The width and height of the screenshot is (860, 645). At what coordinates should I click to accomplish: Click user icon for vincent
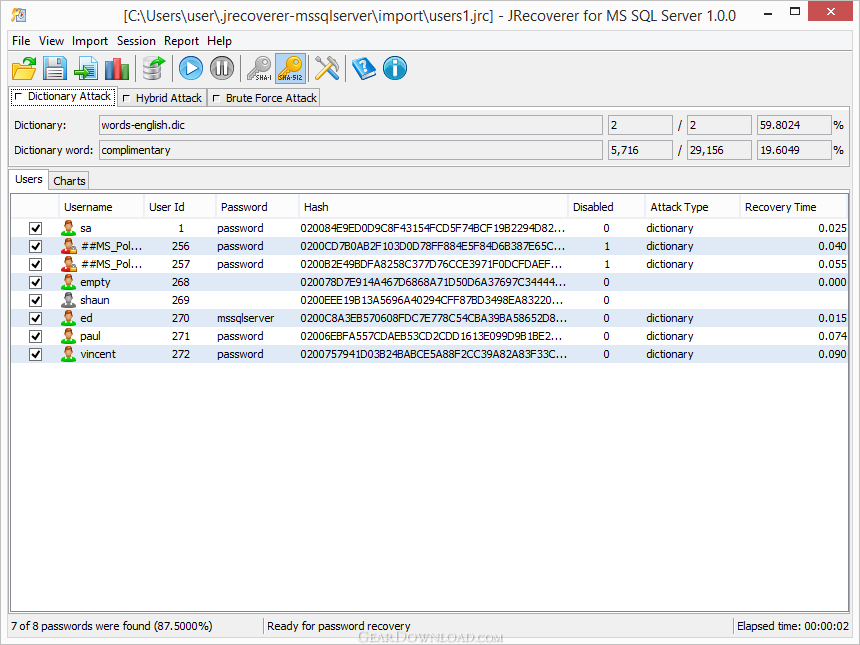[x=69, y=354]
